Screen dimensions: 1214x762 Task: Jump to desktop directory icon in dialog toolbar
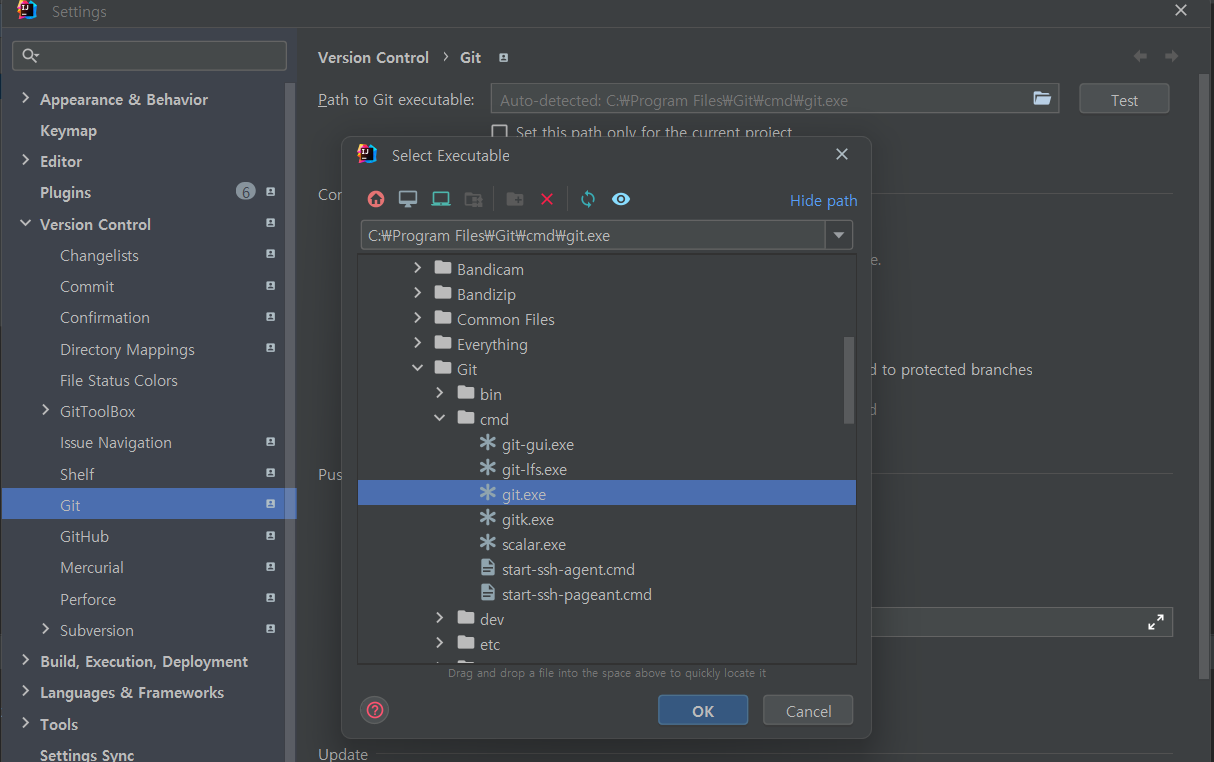click(x=408, y=199)
